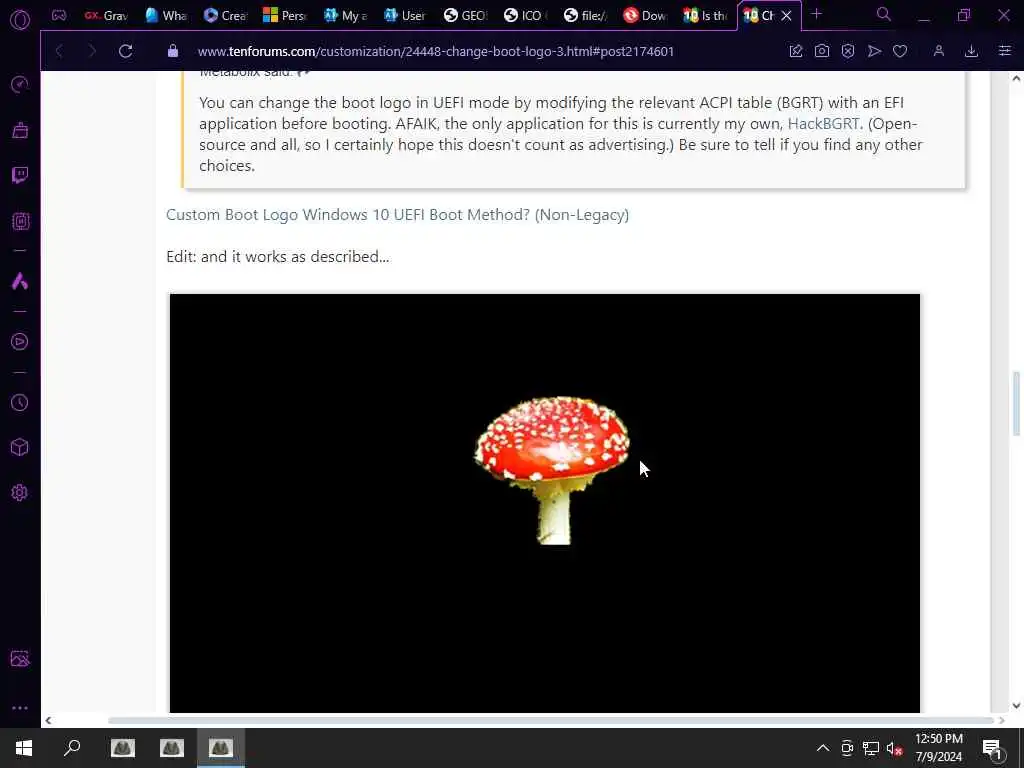Open the ad blocker shield icon

click(x=848, y=51)
